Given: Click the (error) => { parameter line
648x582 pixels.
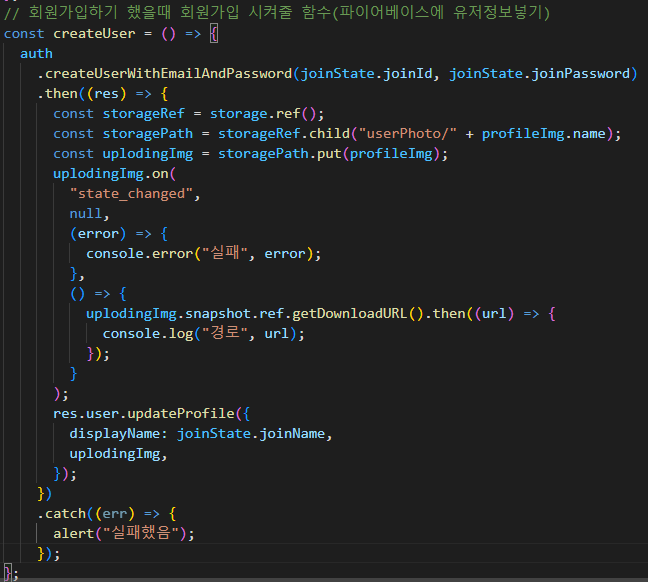Looking at the screenshot, I should click(119, 234).
